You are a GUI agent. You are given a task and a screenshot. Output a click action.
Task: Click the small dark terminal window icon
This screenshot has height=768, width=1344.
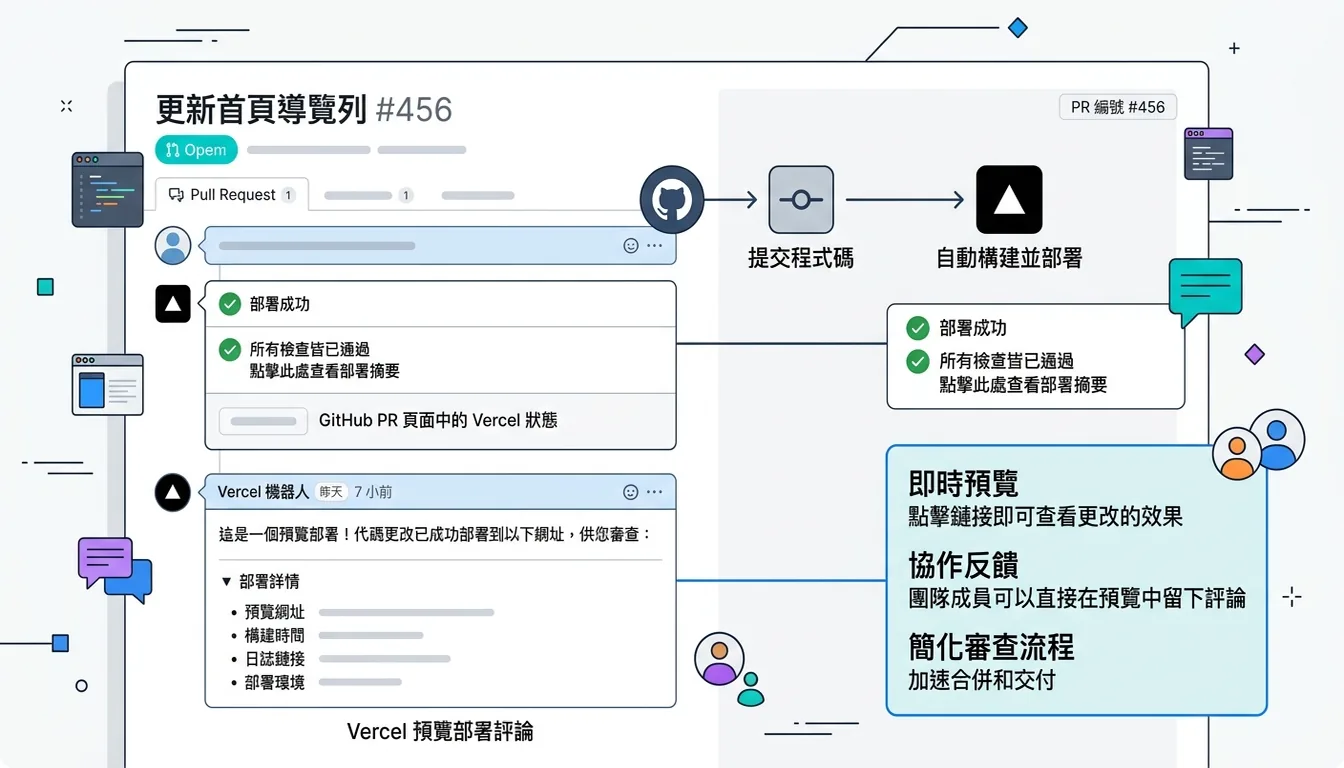click(x=1208, y=154)
